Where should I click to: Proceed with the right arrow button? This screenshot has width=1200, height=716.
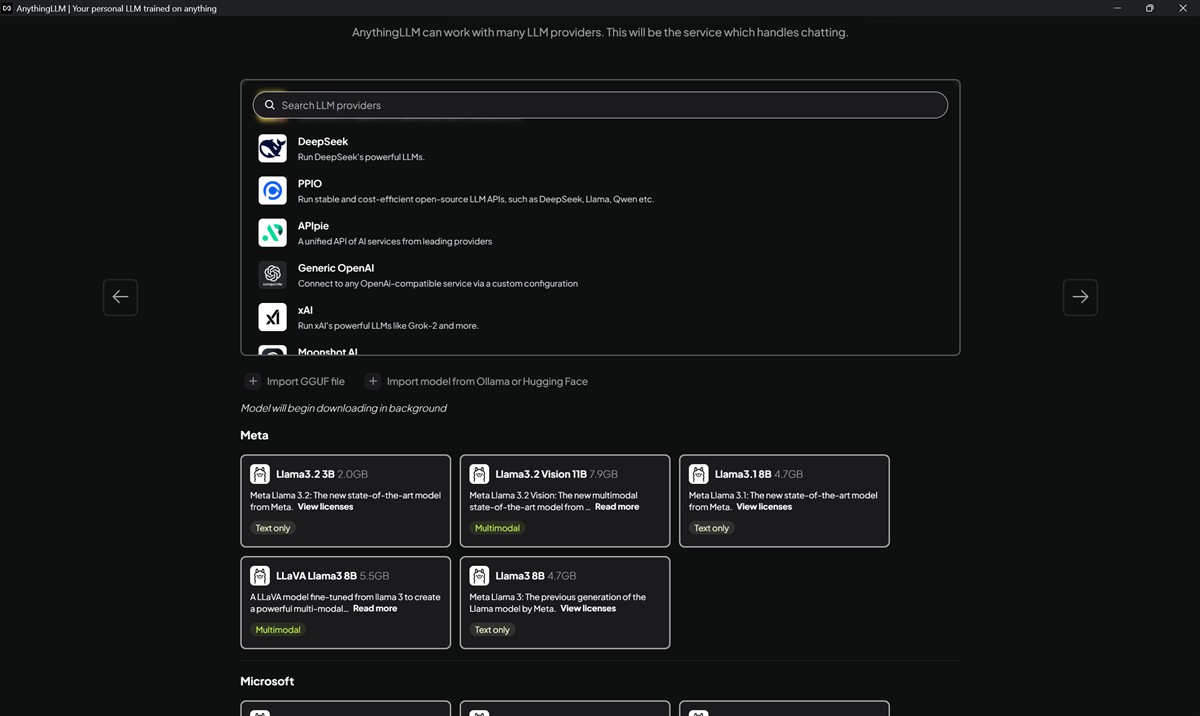click(x=1080, y=297)
